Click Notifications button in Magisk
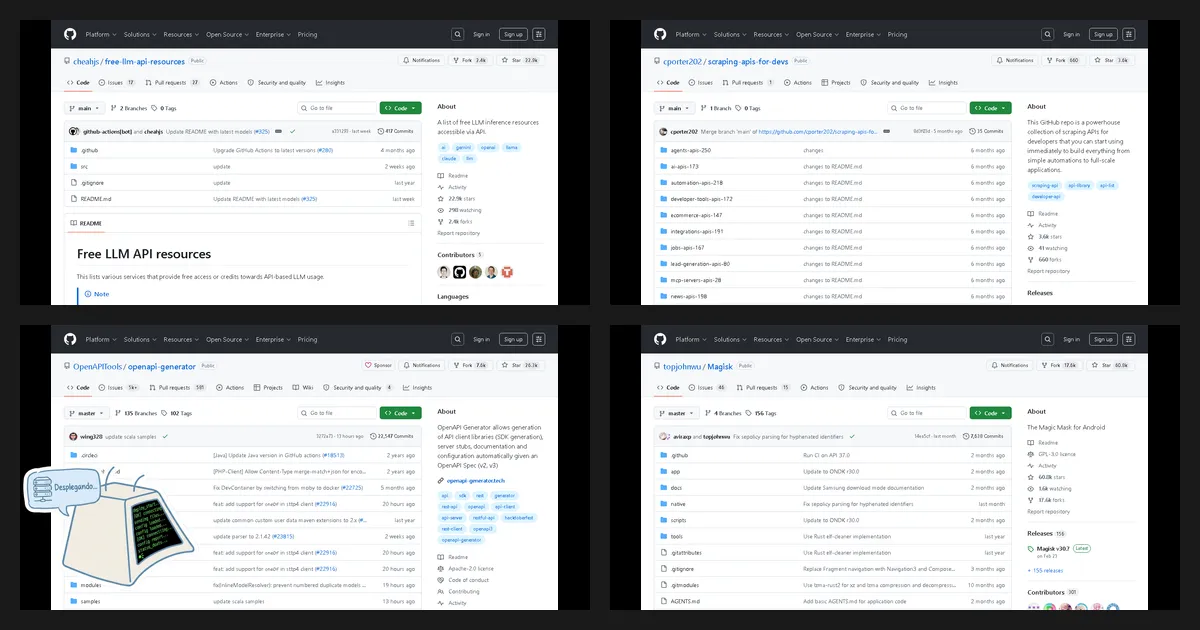Image resolution: width=1200 pixels, height=630 pixels. pos(1012,365)
